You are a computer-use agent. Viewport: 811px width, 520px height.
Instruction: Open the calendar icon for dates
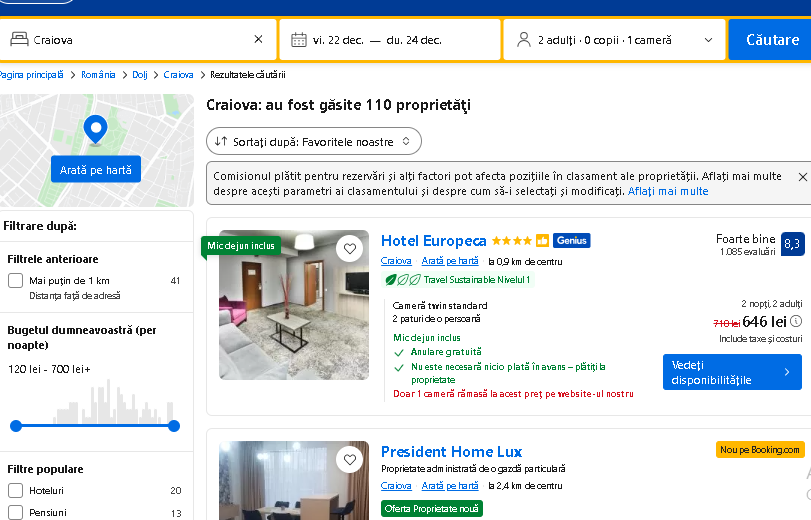click(299, 40)
